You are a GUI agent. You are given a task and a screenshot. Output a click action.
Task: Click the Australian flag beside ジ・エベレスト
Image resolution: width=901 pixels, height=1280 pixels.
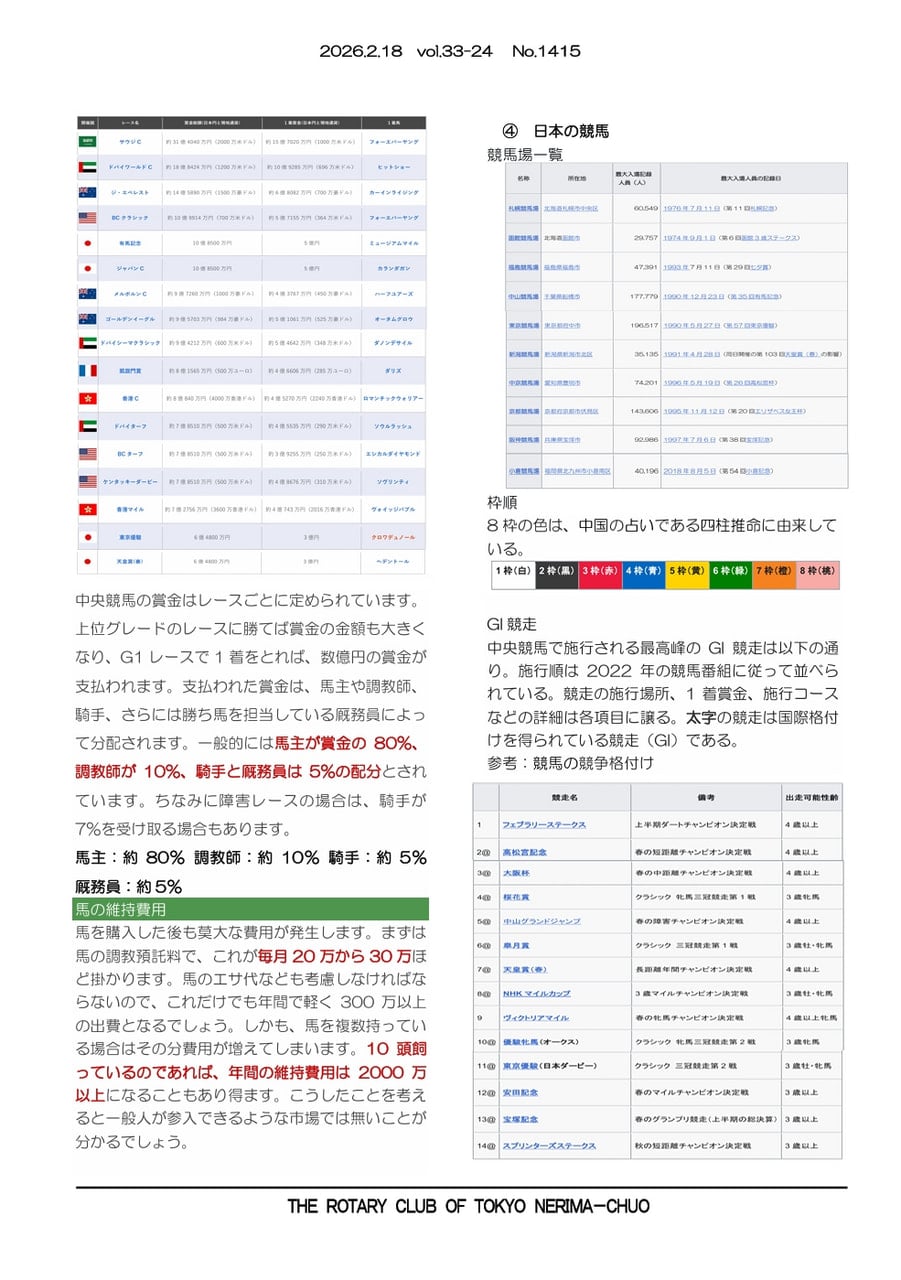tap(88, 192)
